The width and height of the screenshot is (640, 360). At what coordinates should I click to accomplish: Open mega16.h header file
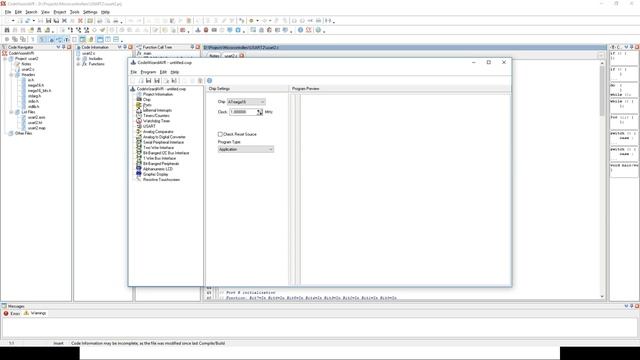pyautogui.click(x=35, y=85)
